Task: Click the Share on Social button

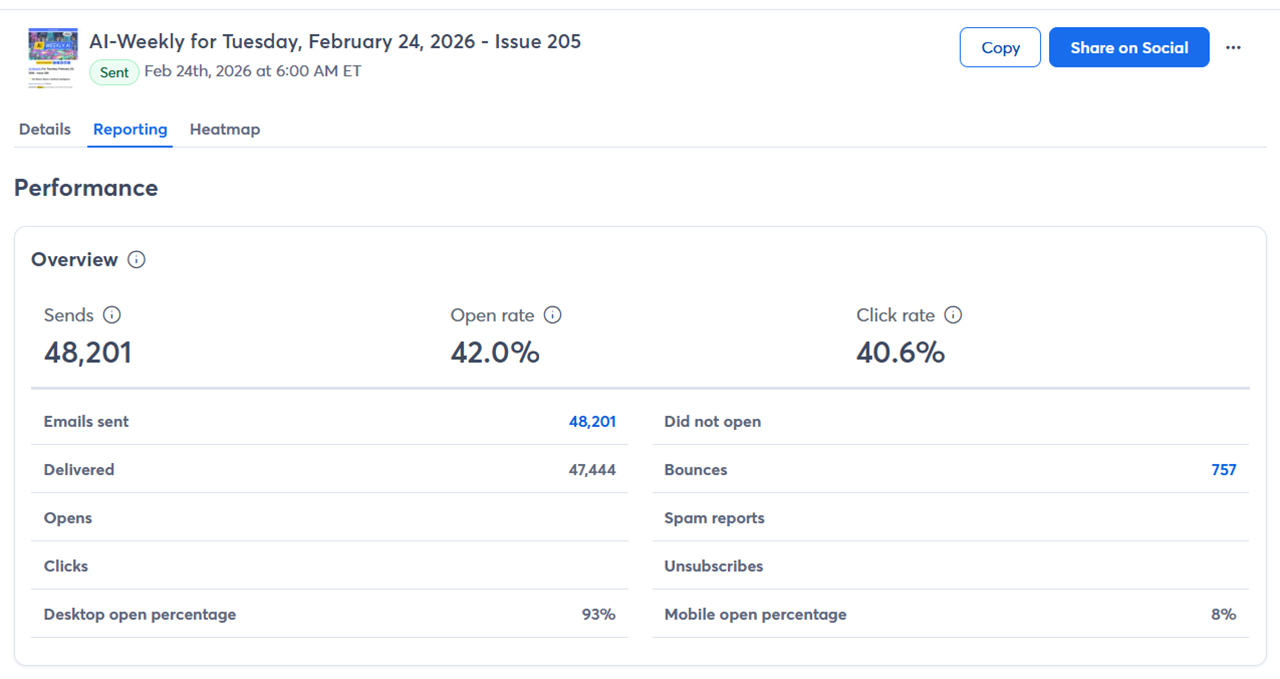Action: pyautogui.click(x=1129, y=48)
